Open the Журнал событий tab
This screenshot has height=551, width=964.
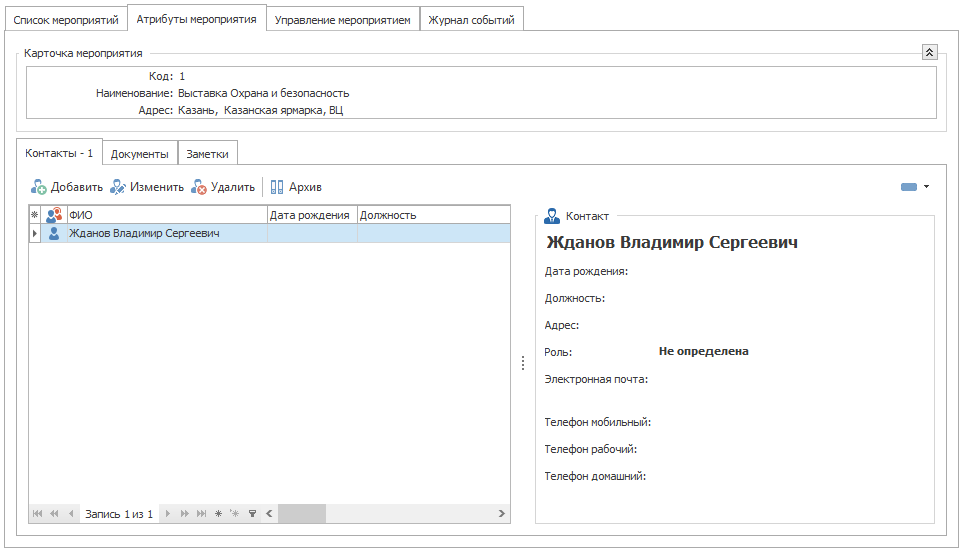tap(472, 20)
